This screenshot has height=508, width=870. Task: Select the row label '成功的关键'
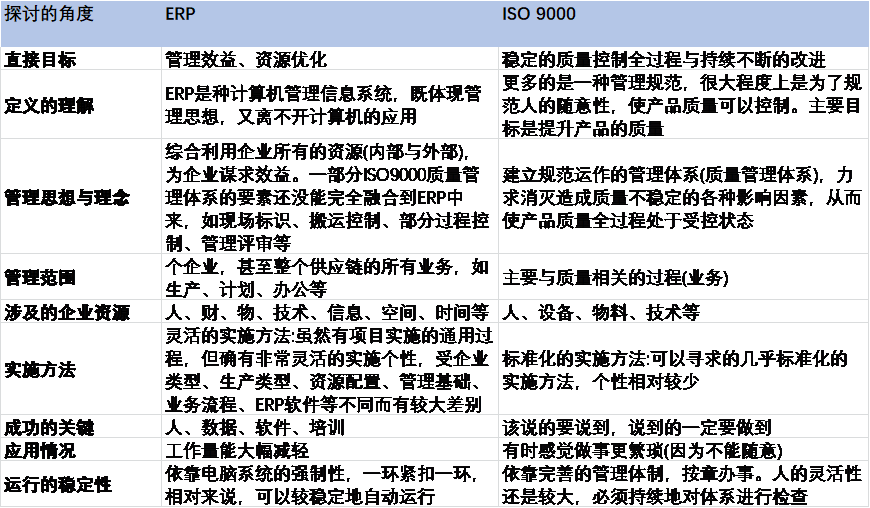pyautogui.click(x=49, y=427)
